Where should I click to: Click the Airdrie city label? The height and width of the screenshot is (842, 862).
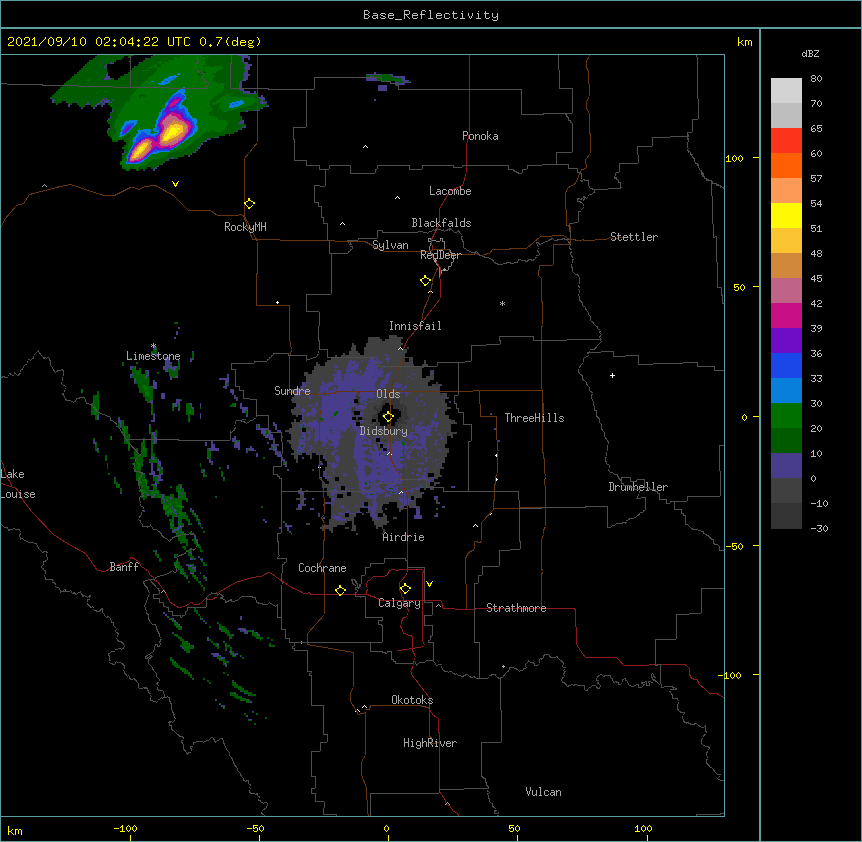point(404,537)
